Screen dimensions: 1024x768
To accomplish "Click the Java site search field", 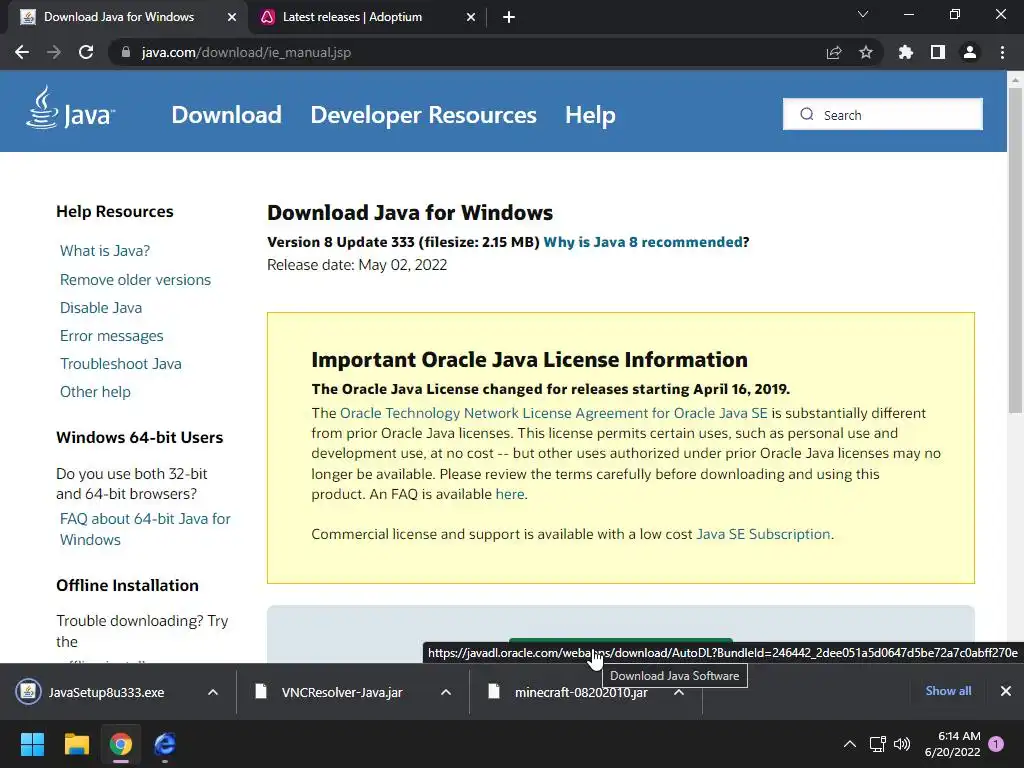I will 883,114.
